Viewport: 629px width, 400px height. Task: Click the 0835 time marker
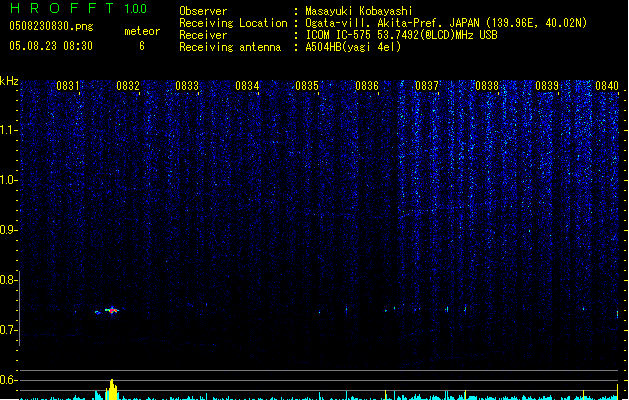click(307, 86)
